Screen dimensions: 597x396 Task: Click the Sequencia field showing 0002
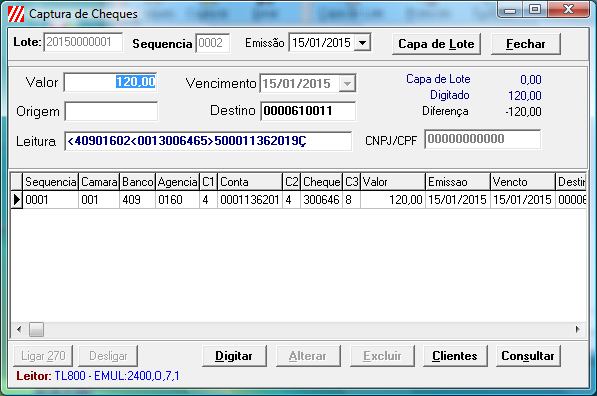point(212,43)
